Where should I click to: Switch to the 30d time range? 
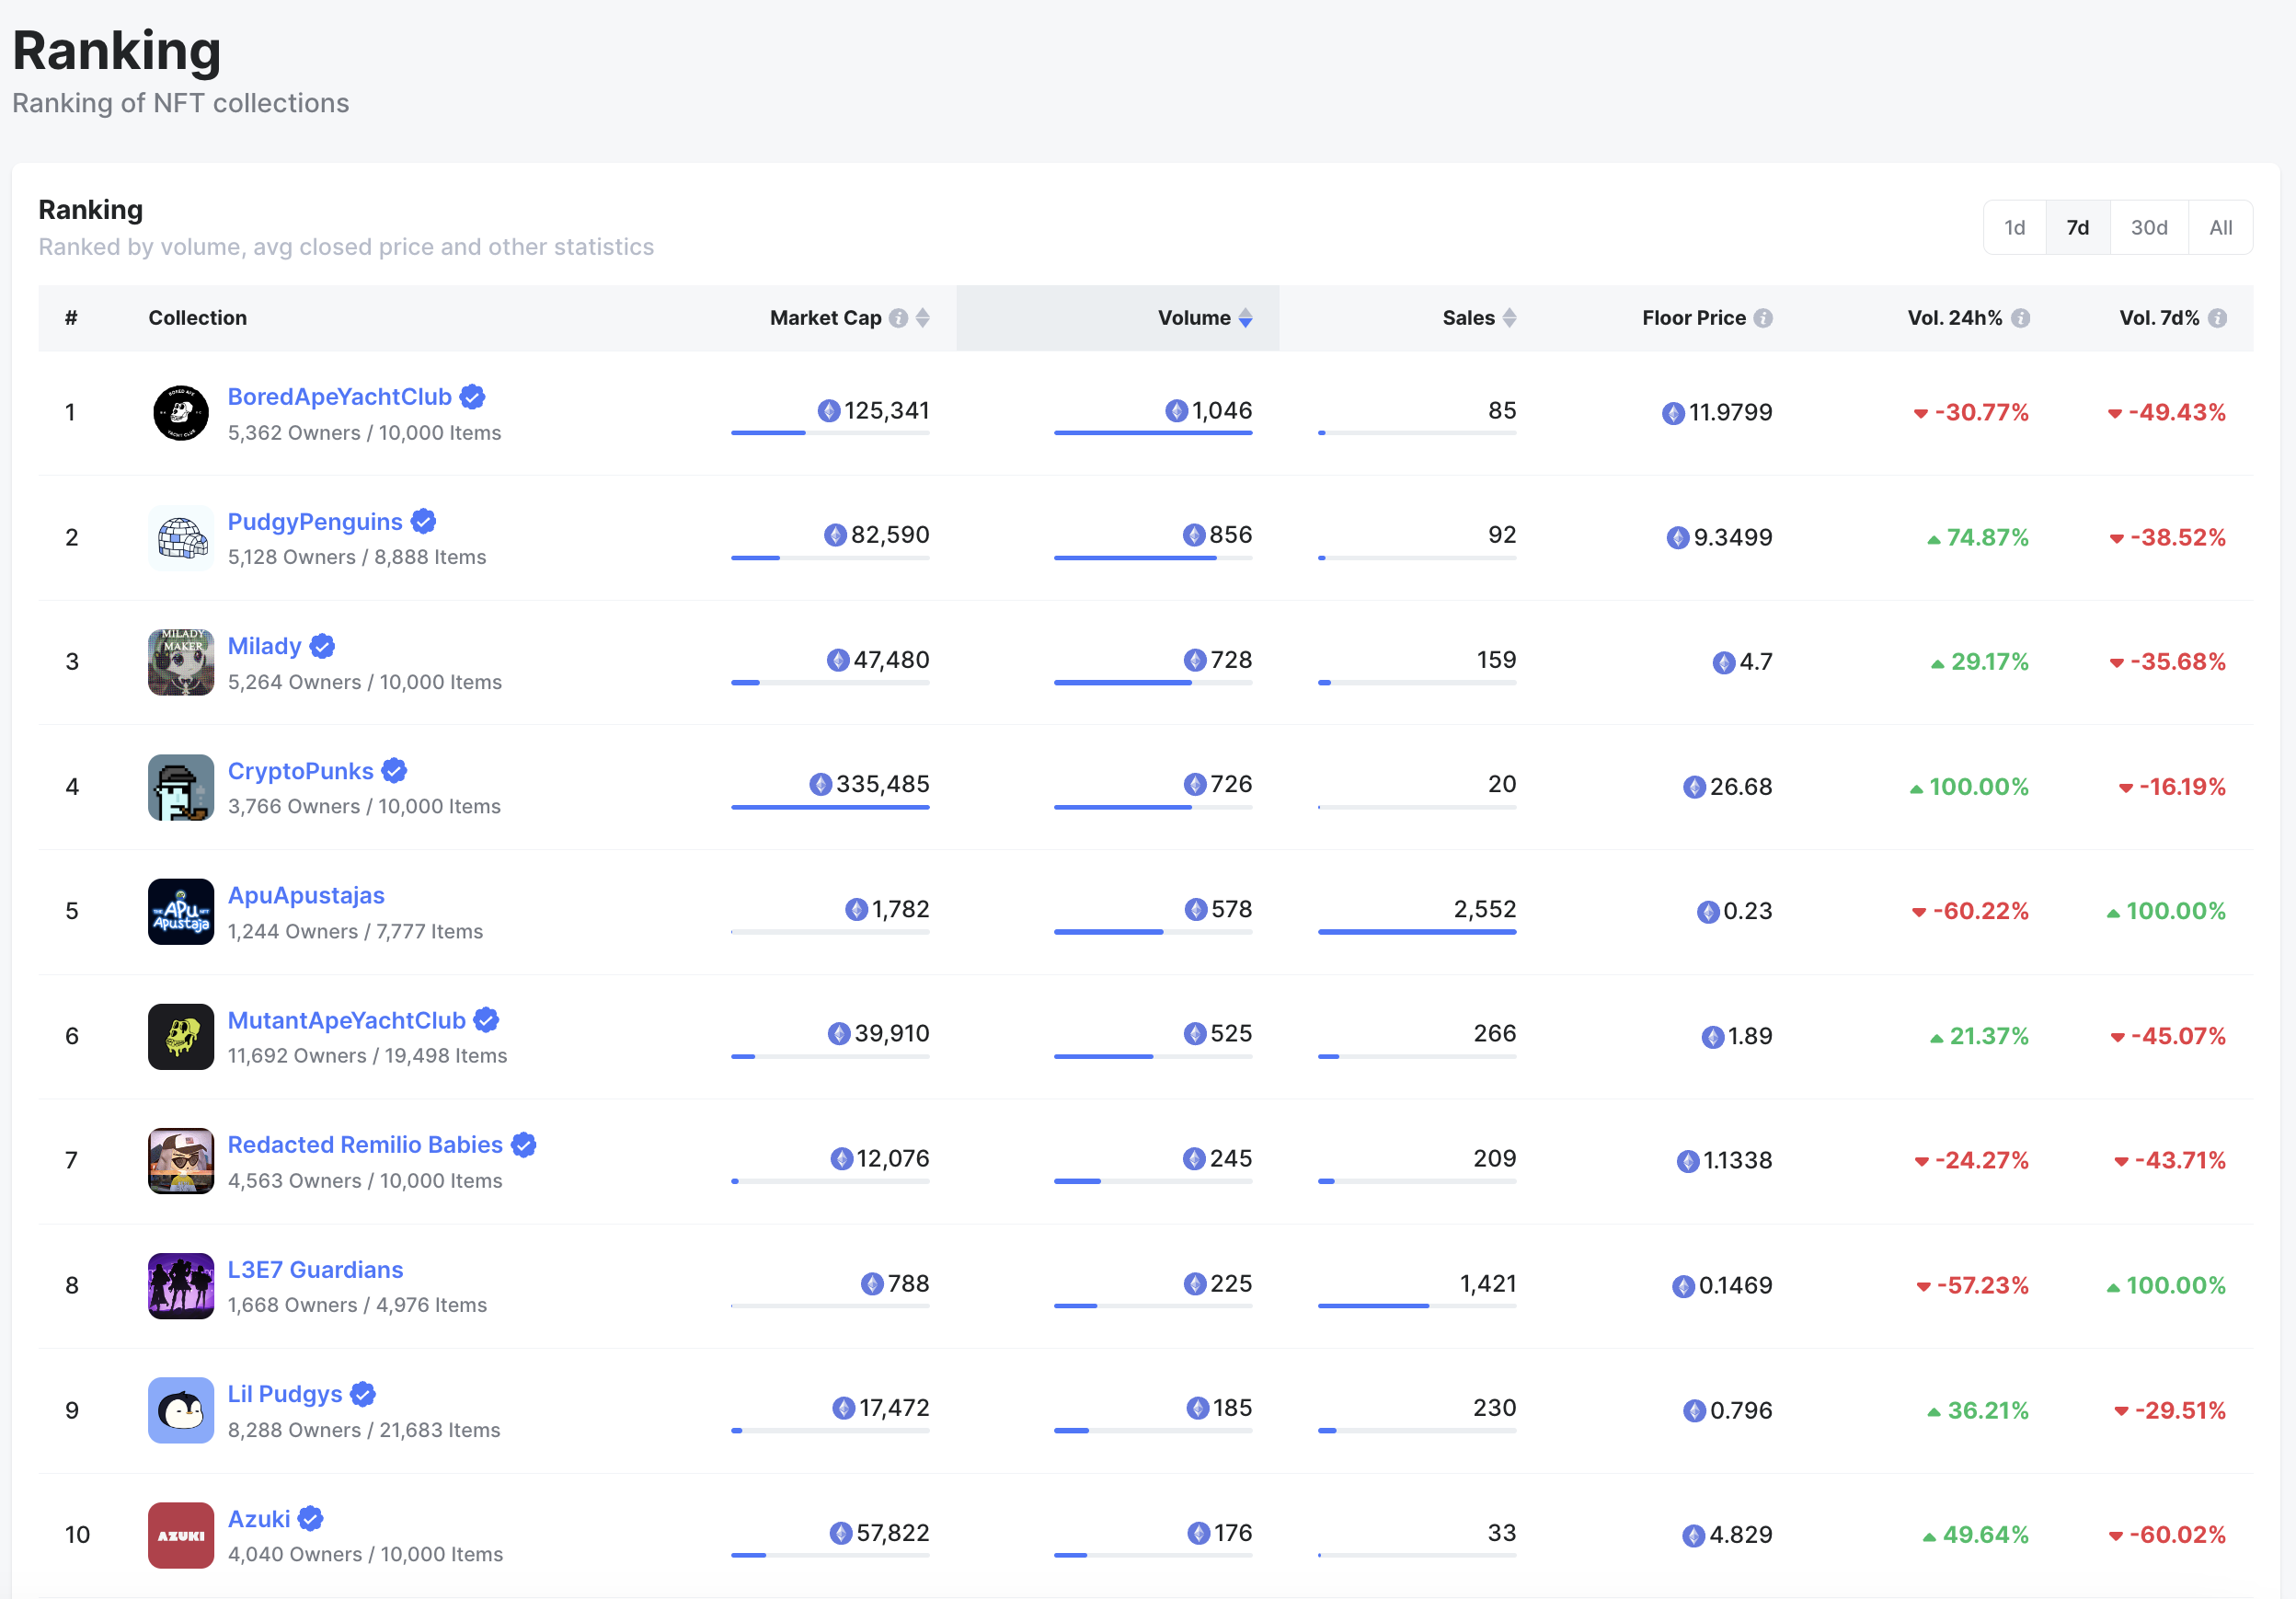[2149, 228]
